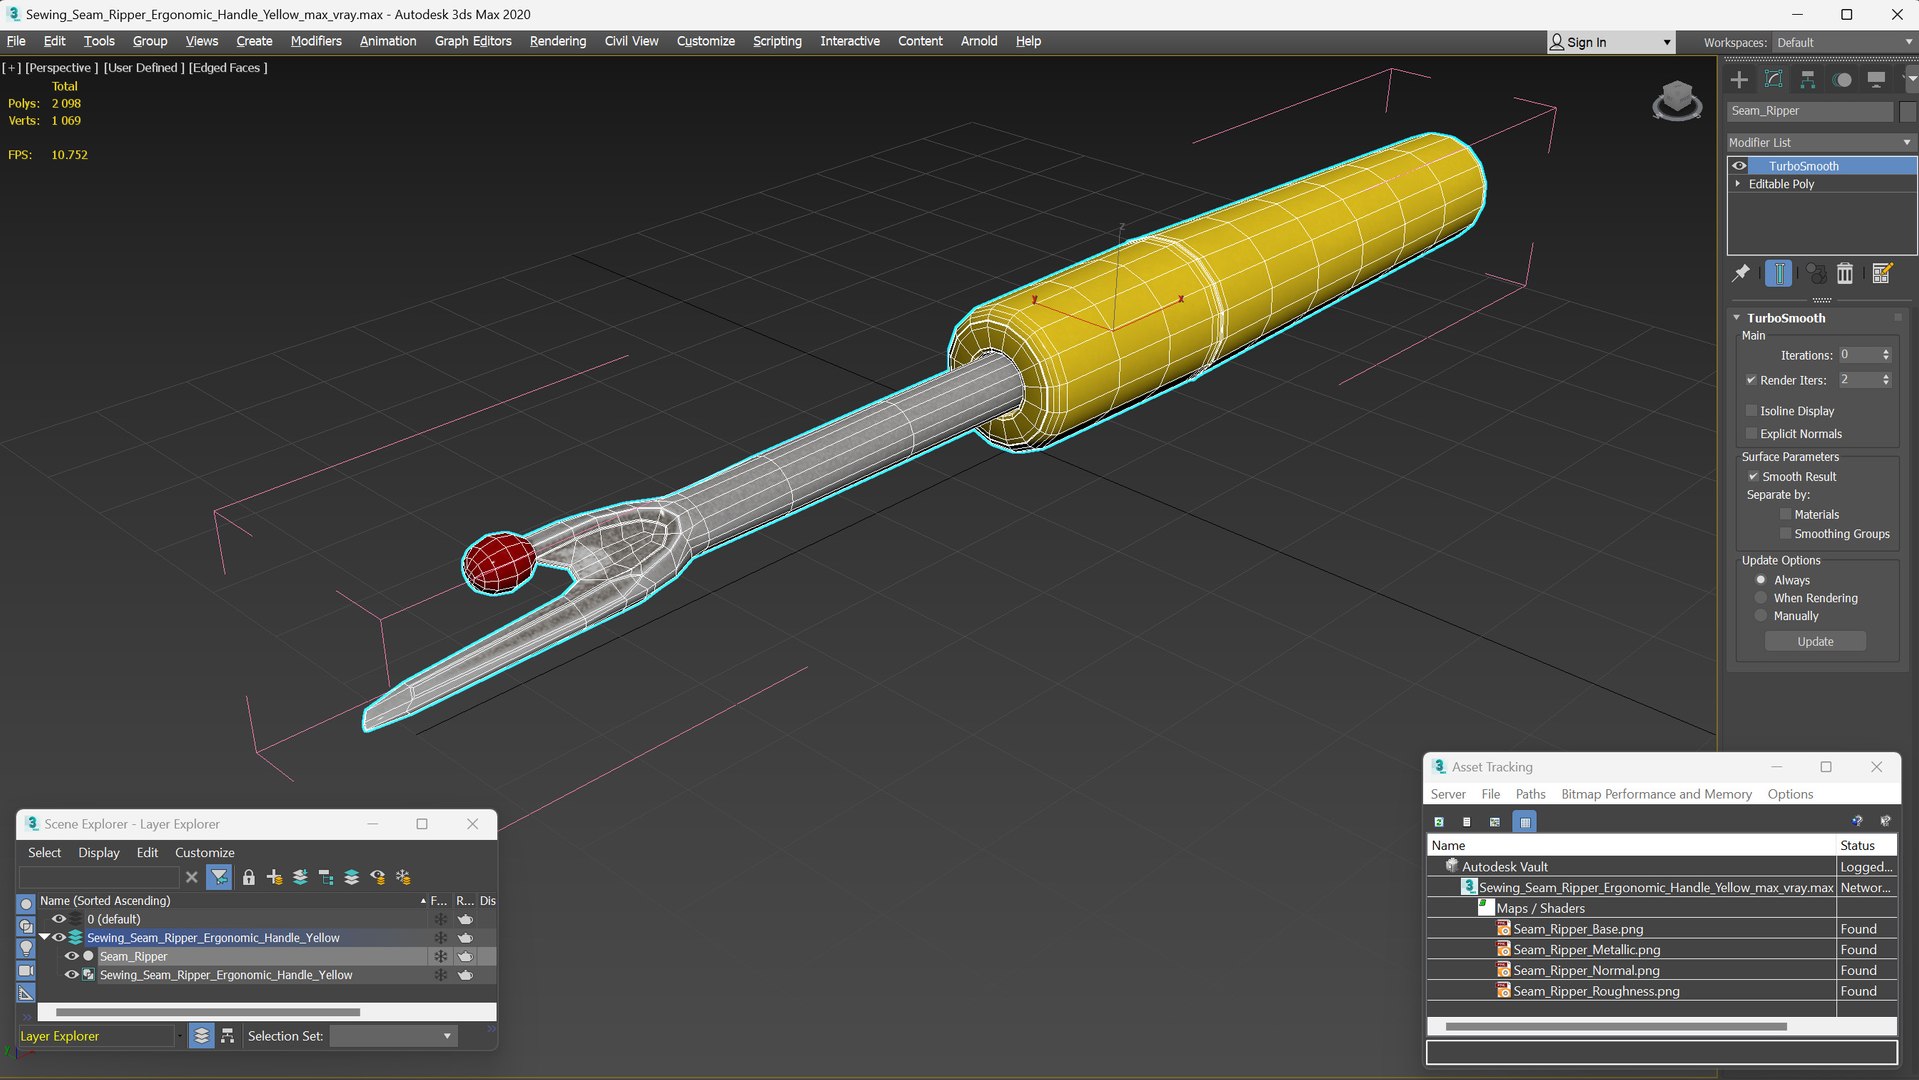Image resolution: width=1919 pixels, height=1080 pixels.
Task: Click the Pin Stack icon
Action: pos(1741,273)
